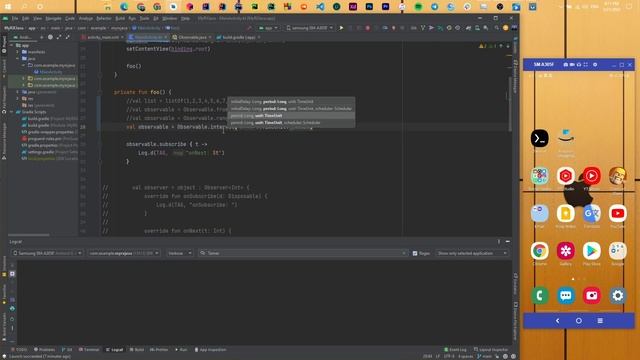Open the Refactor menu

(104, 18)
